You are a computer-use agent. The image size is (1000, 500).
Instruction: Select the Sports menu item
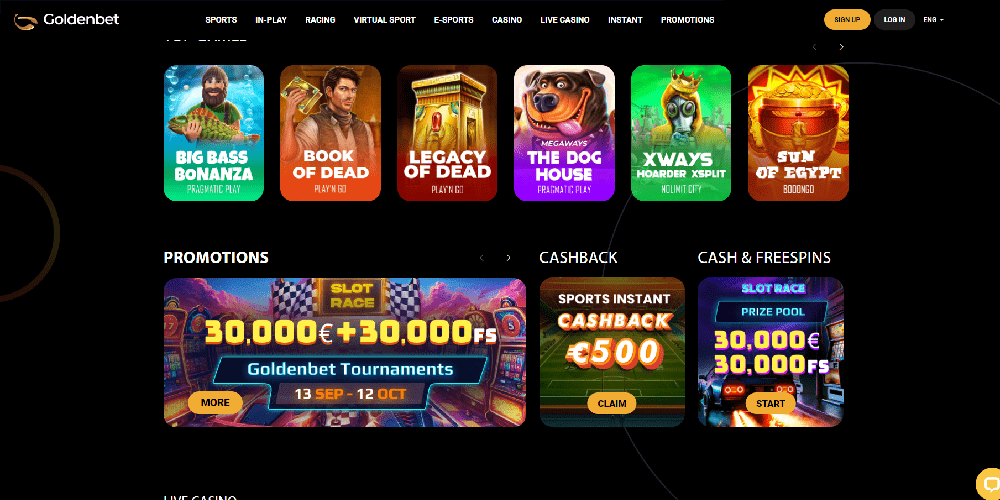(221, 20)
